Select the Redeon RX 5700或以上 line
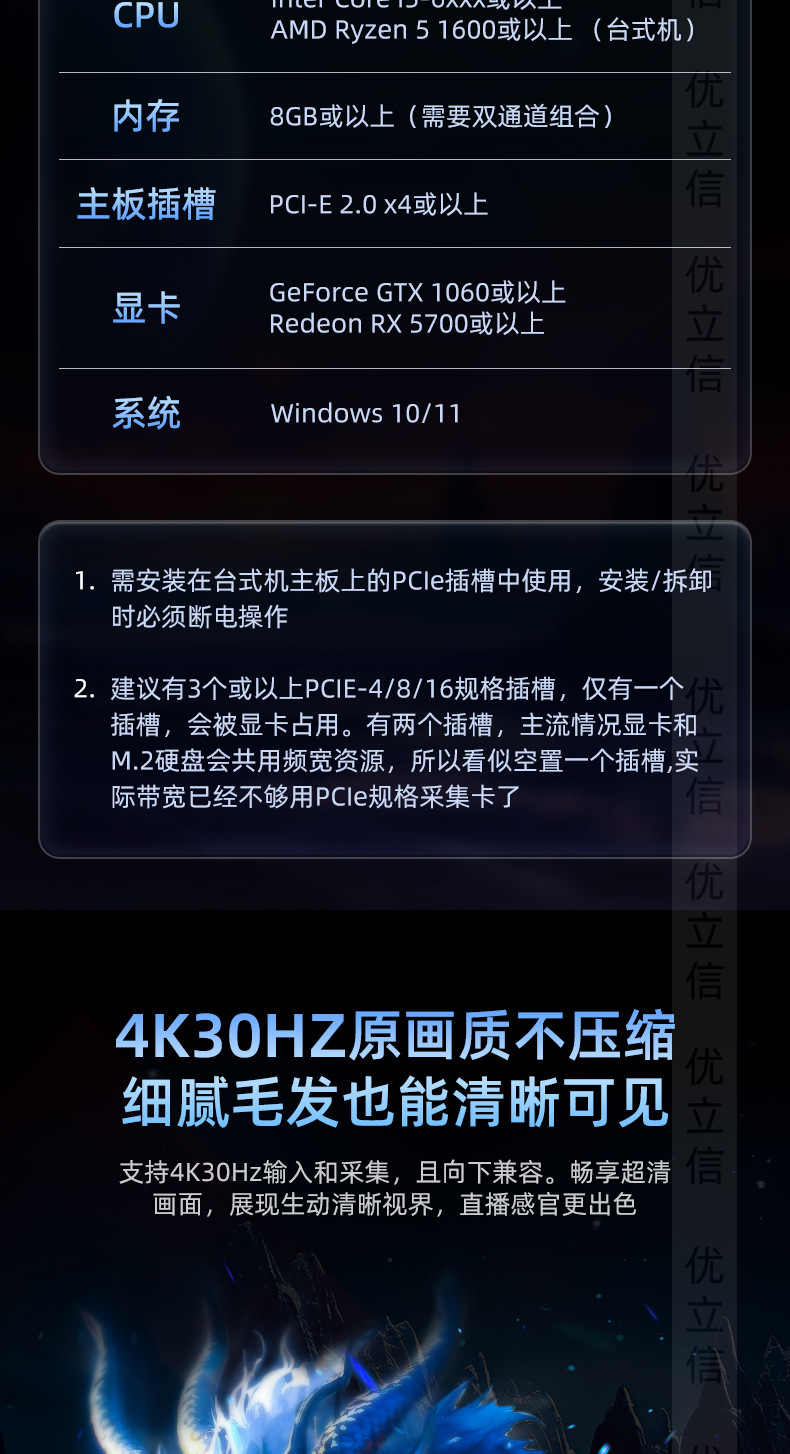 407,323
